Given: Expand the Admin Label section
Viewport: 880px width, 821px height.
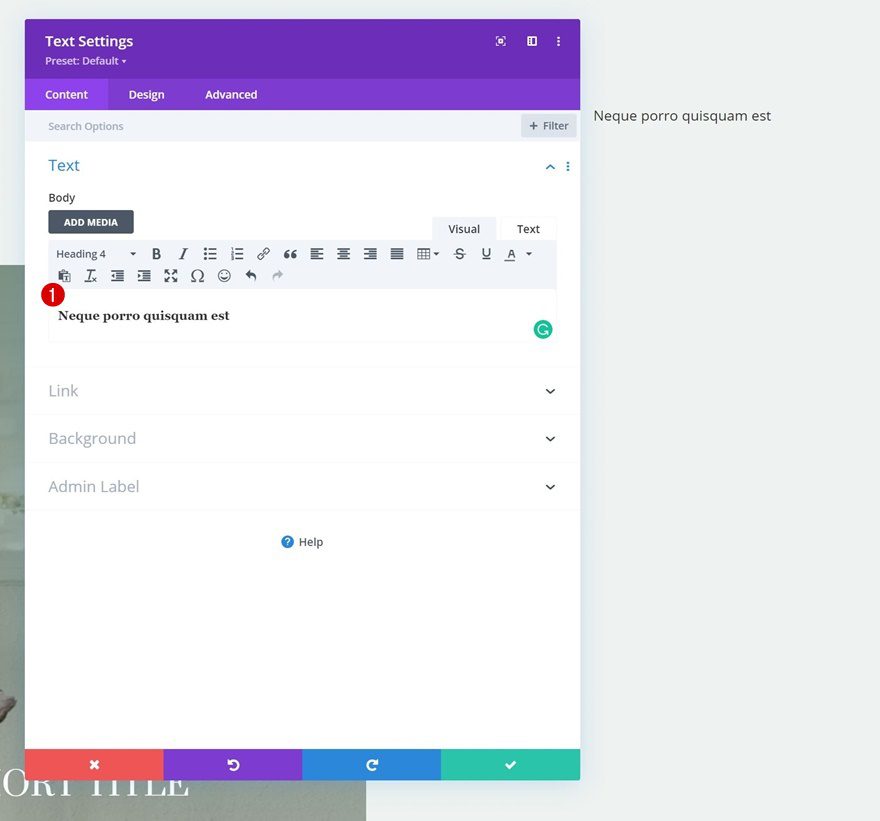Looking at the screenshot, I should pyautogui.click(x=300, y=486).
